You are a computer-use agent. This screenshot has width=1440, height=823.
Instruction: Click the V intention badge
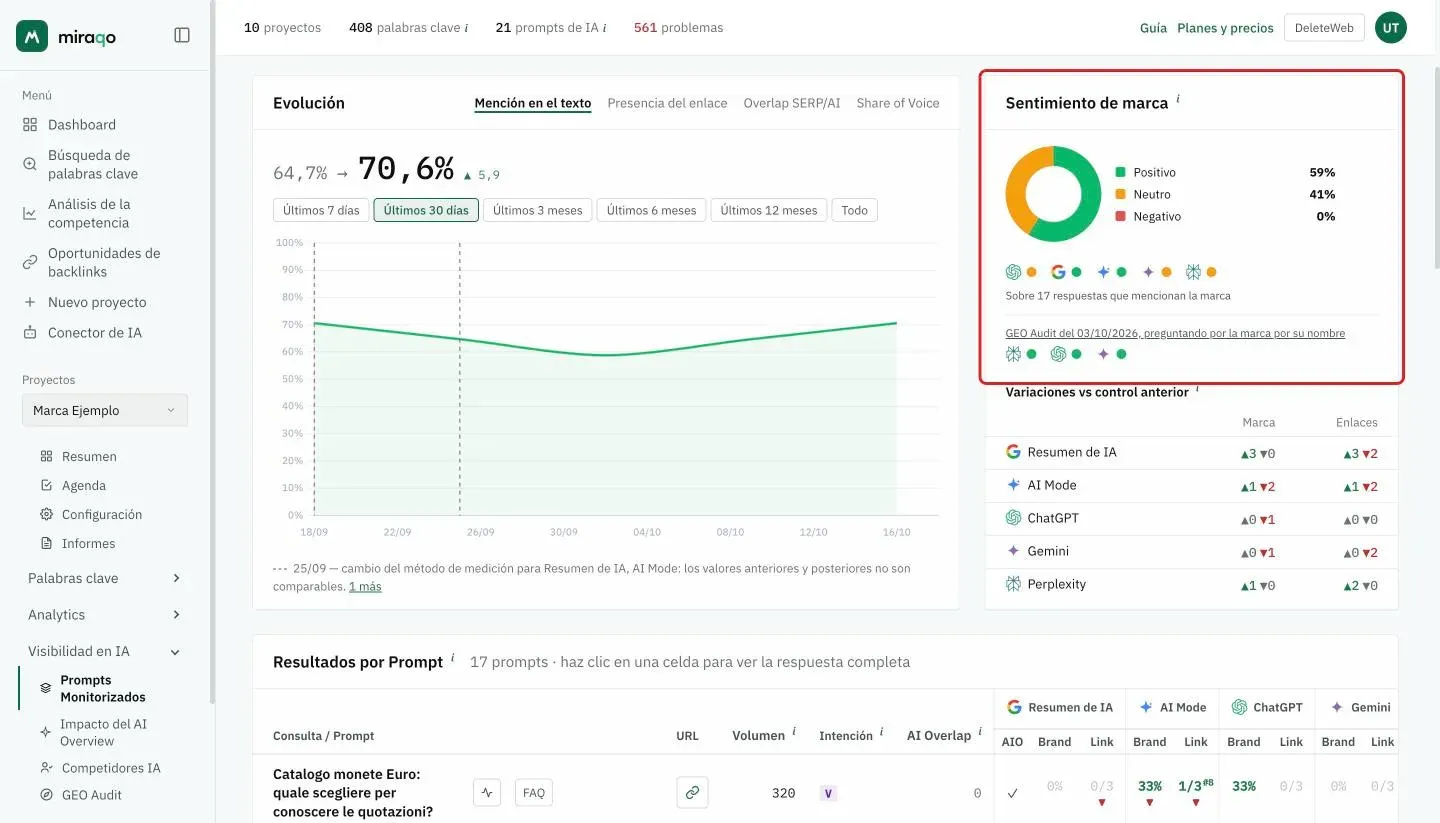click(828, 793)
